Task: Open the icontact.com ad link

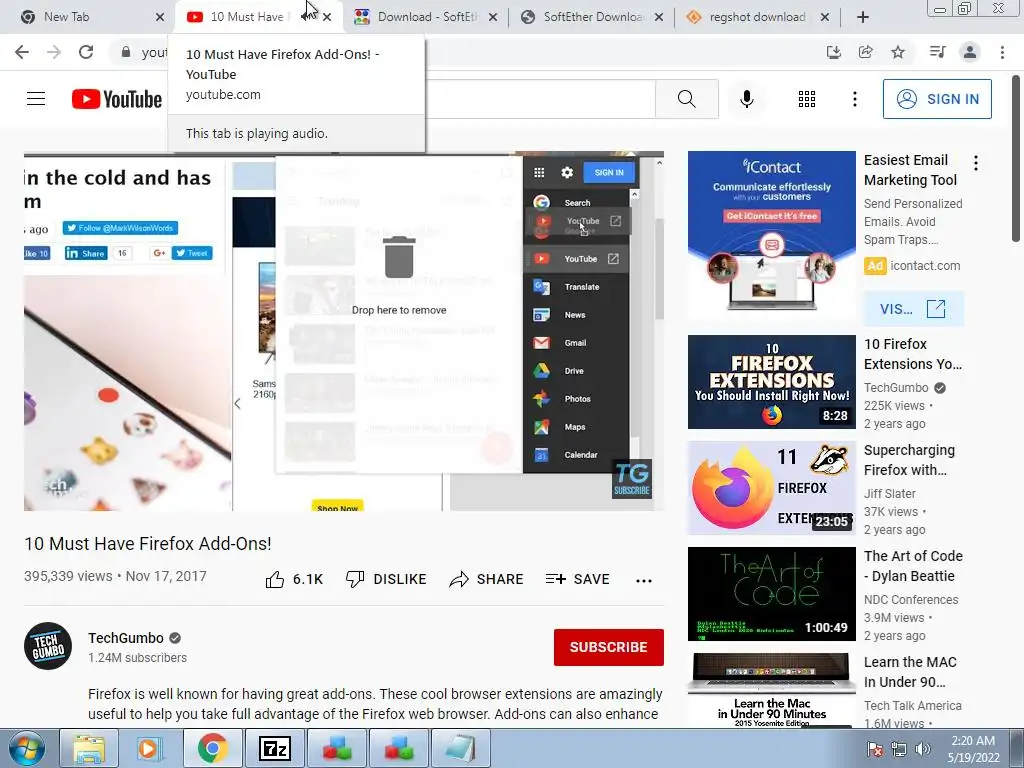Action: click(x=925, y=266)
